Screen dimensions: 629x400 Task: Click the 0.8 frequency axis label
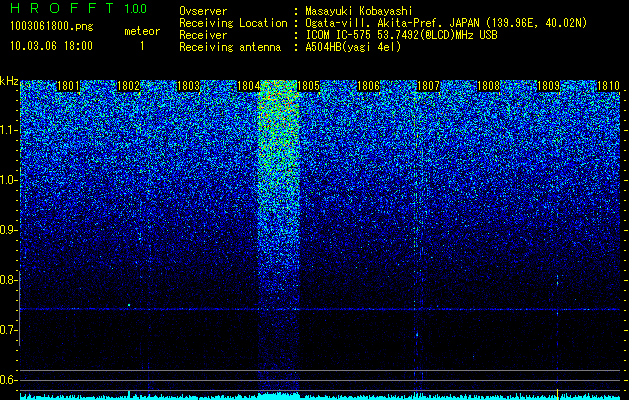point(8,280)
